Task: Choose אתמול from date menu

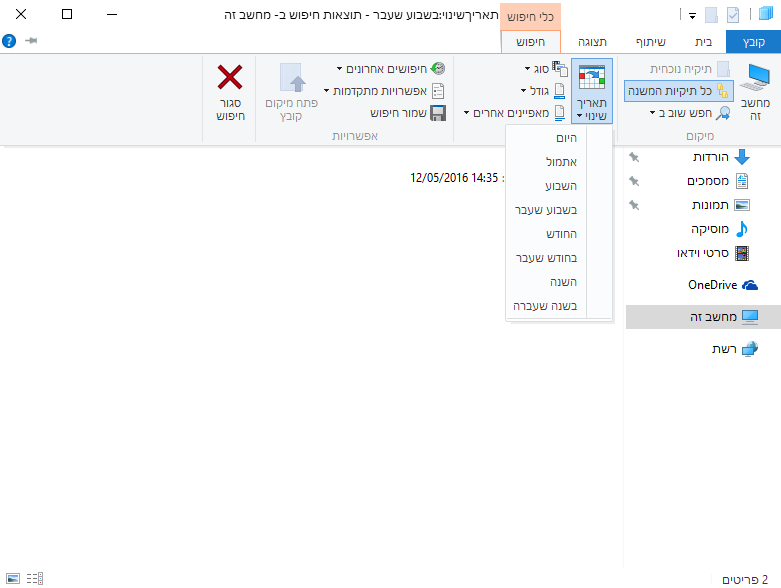Action: coord(559,162)
